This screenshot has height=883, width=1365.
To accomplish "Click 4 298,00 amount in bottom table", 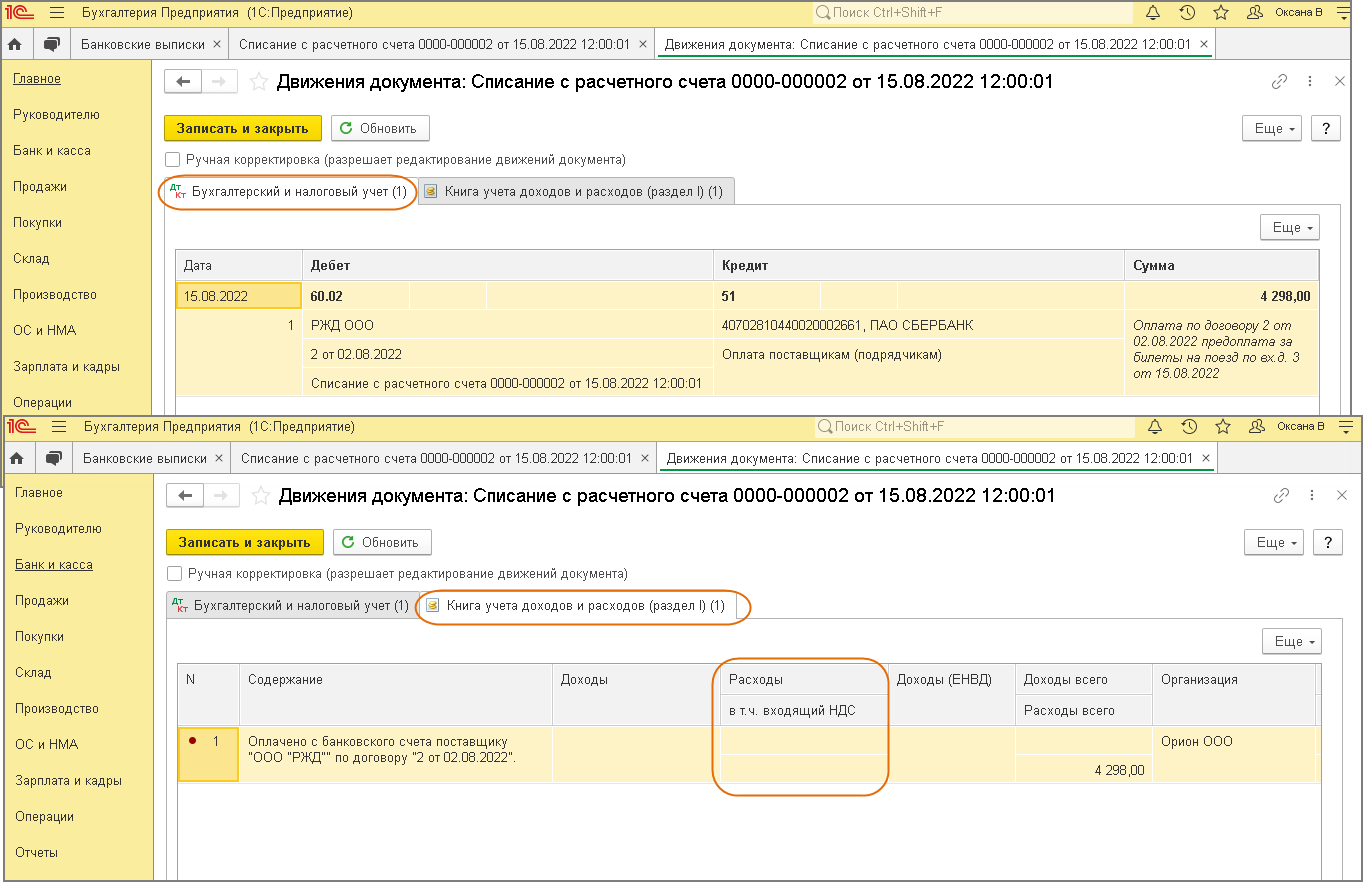I will pos(1083,770).
